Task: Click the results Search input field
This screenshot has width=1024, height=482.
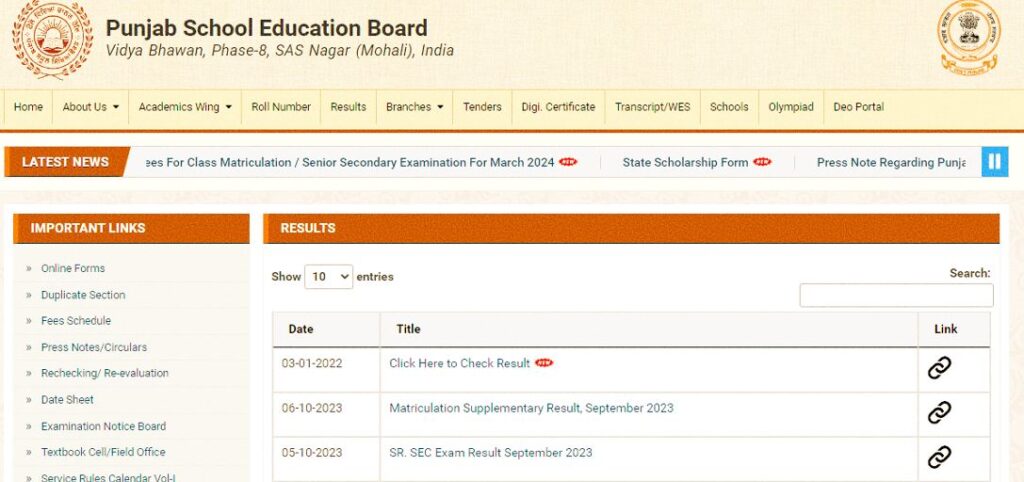Action: (896, 295)
